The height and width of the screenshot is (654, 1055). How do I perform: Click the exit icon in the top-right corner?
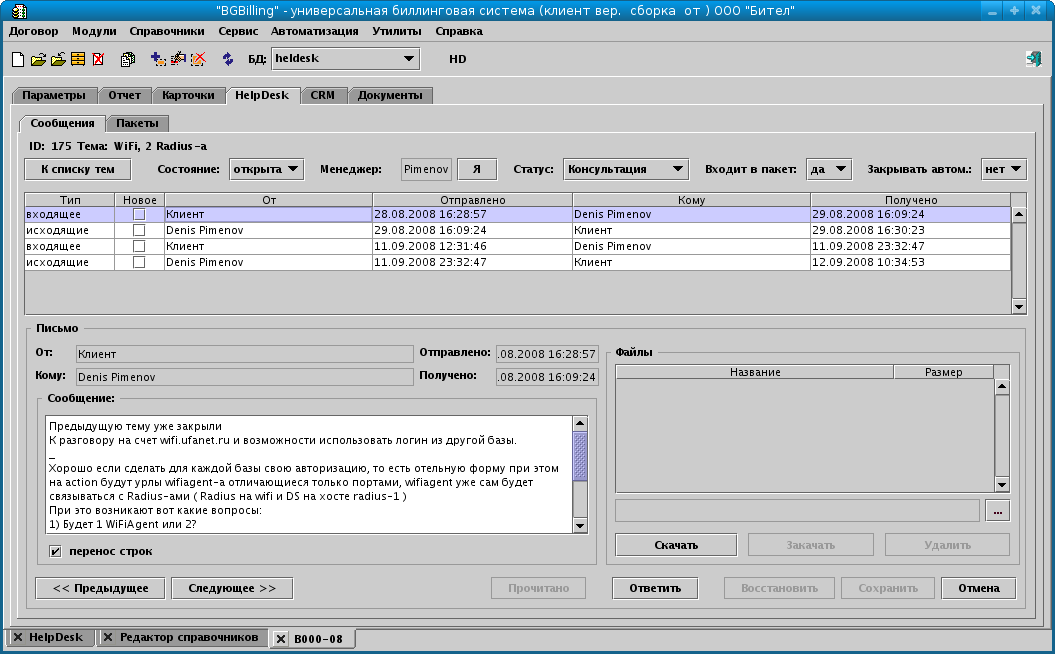[1033, 58]
